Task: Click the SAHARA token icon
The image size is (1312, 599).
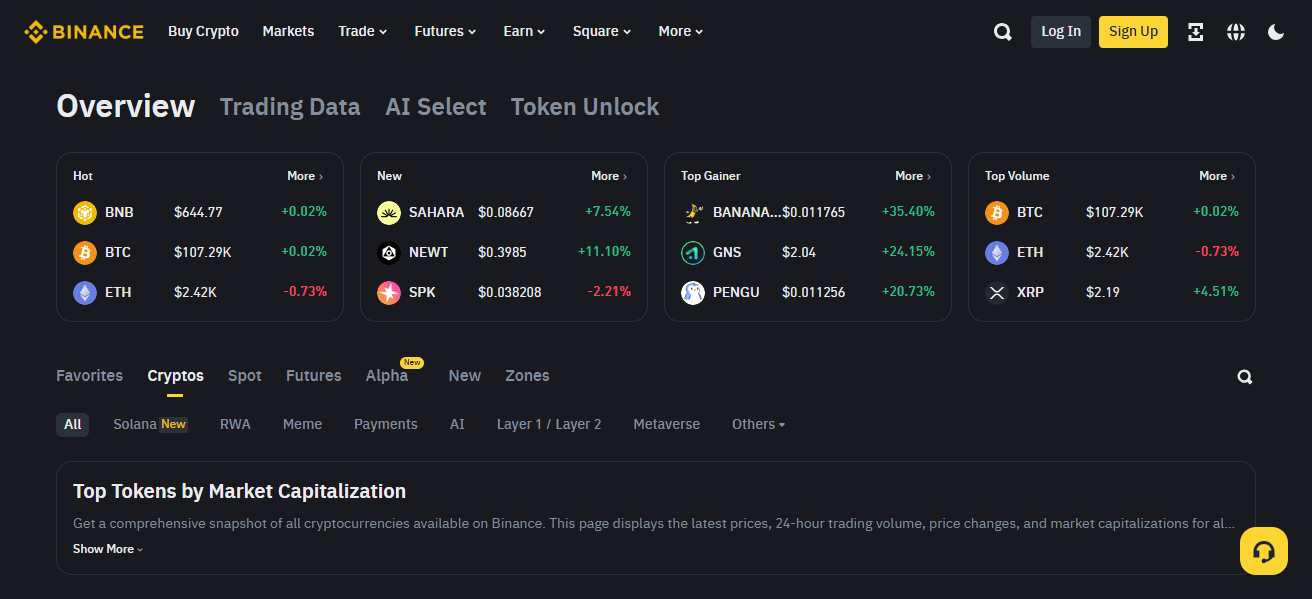Action: coord(389,212)
